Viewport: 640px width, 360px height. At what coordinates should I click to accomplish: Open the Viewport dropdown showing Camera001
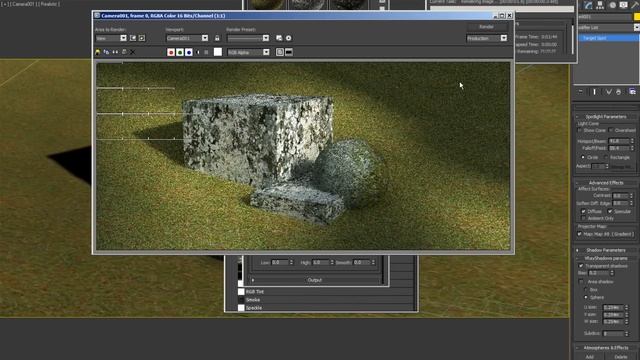click(x=187, y=38)
